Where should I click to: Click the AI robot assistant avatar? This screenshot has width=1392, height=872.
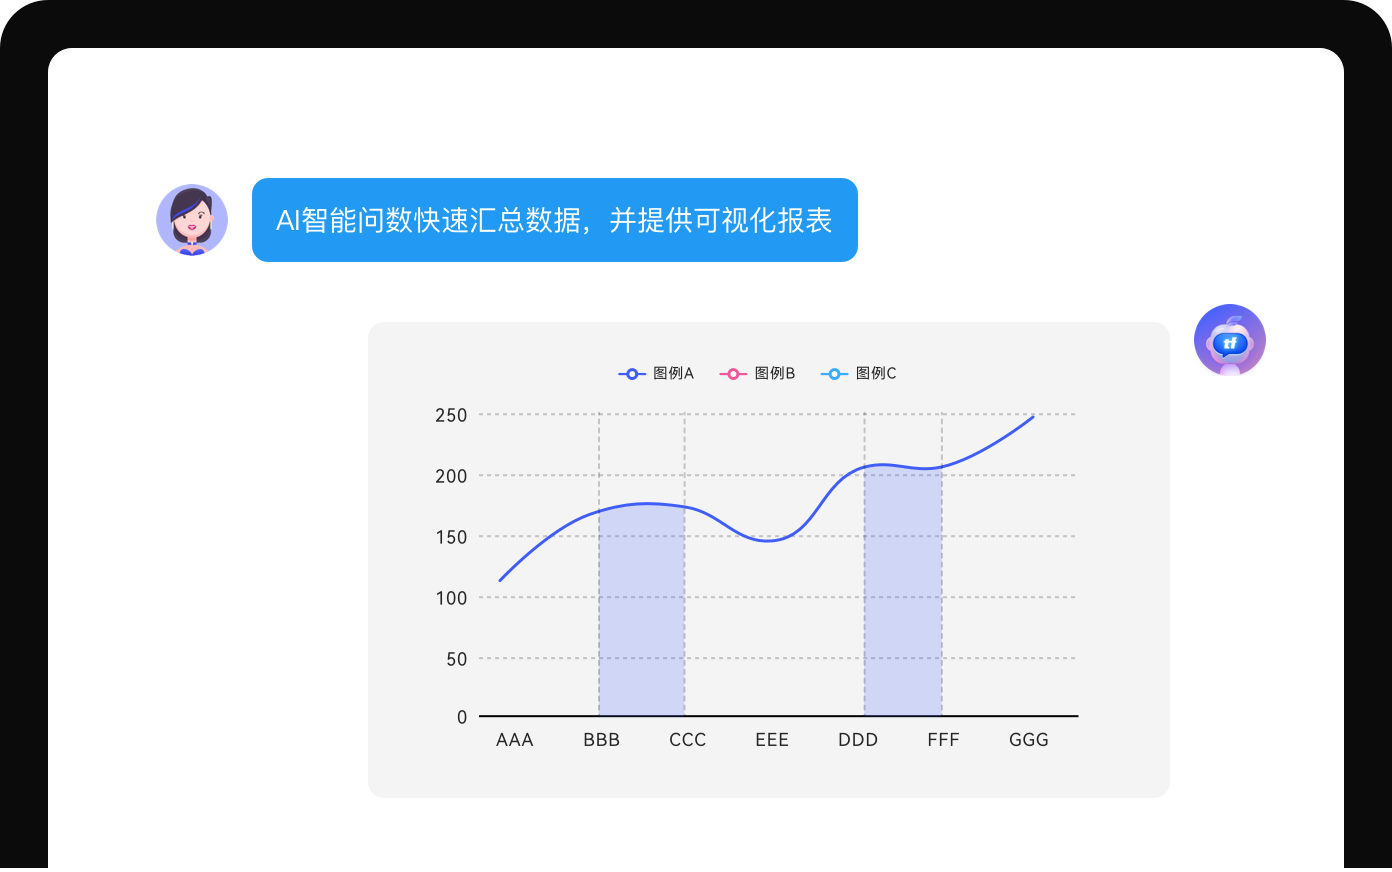pos(1229,340)
